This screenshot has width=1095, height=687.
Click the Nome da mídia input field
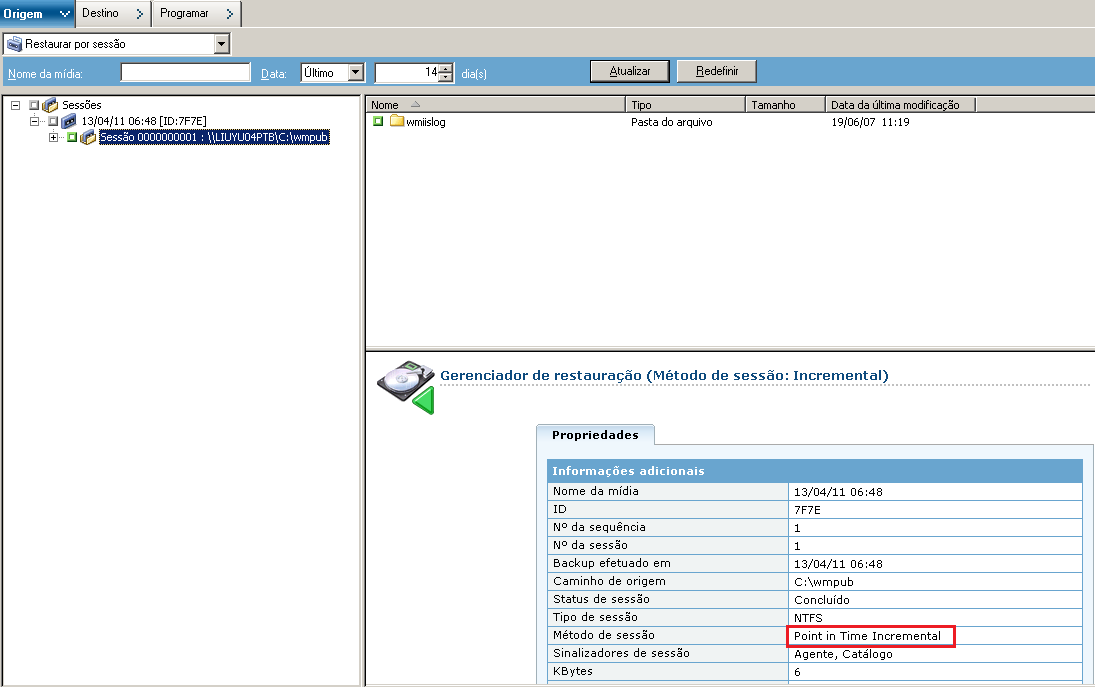[185, 72]
